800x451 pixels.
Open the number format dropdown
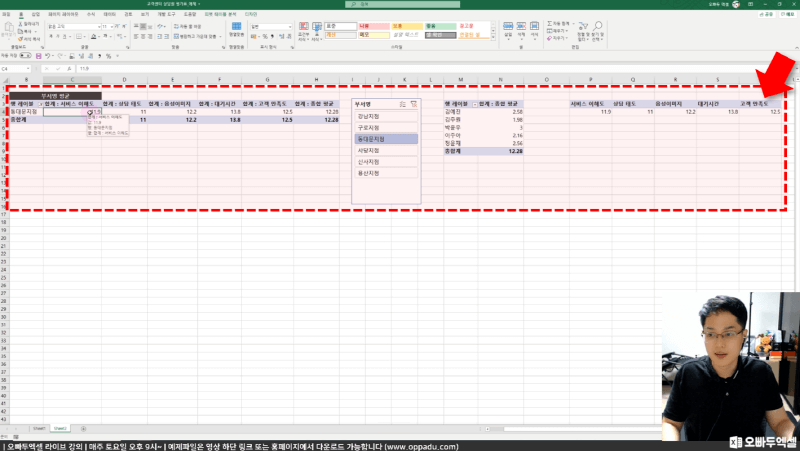[268, 25]
